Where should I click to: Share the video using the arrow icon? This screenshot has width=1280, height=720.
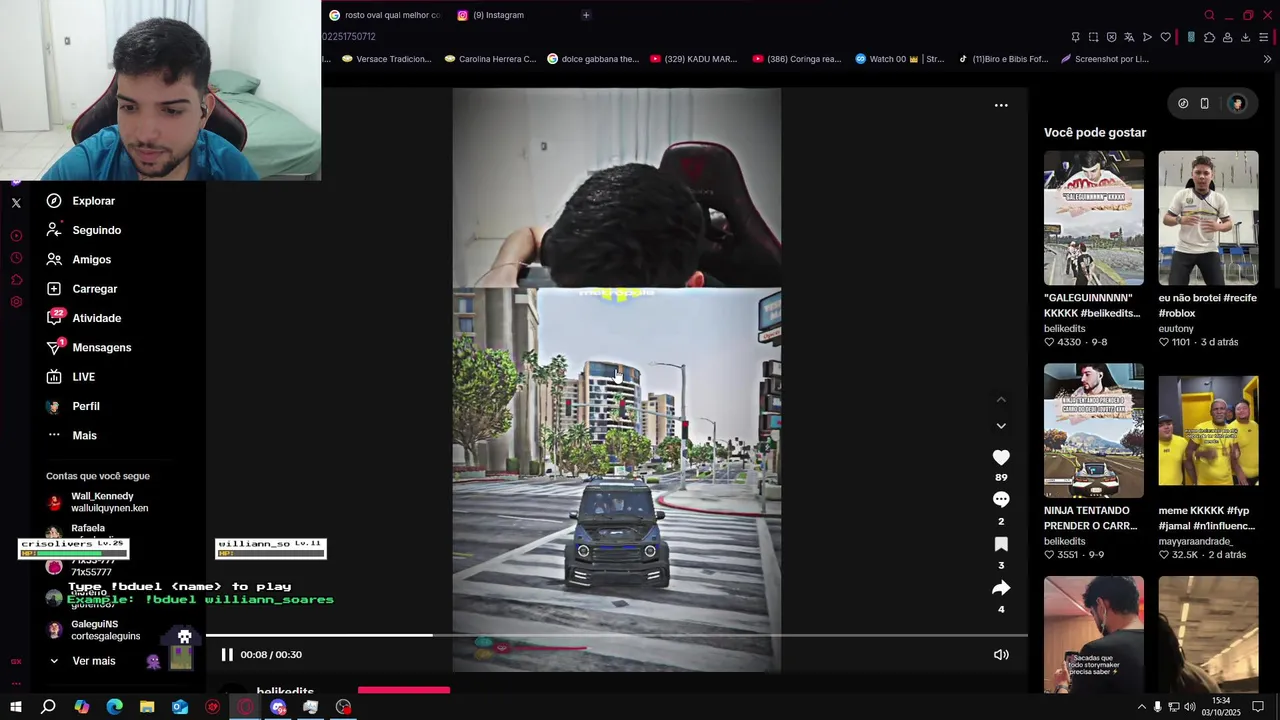[1001, 588]
